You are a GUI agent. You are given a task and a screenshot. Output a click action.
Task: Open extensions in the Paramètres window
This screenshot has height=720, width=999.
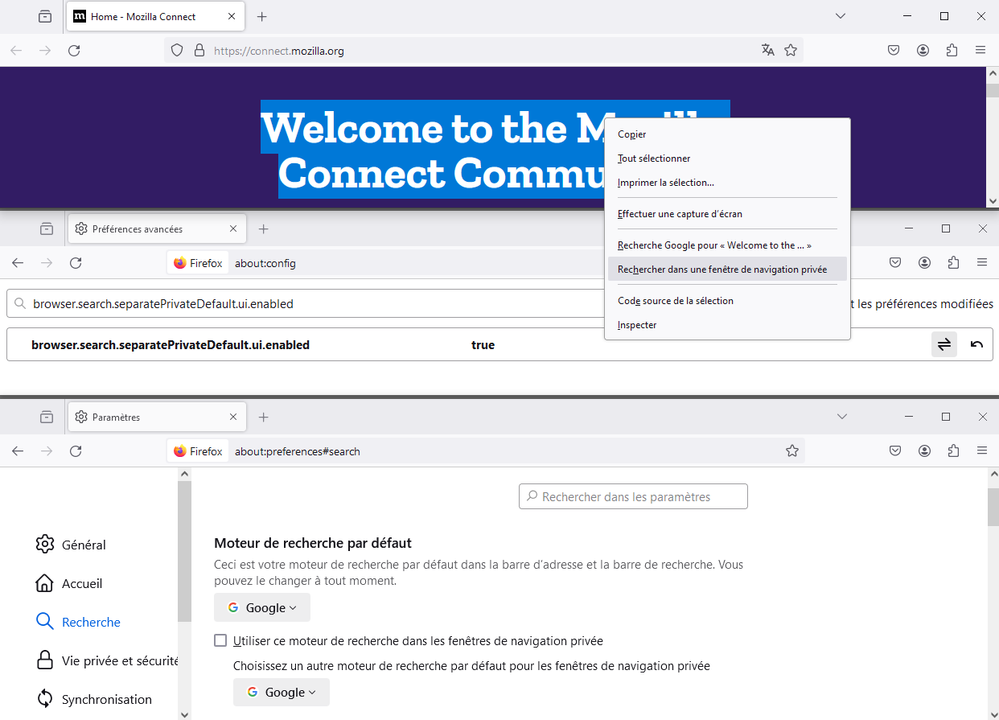click(953, 451)
